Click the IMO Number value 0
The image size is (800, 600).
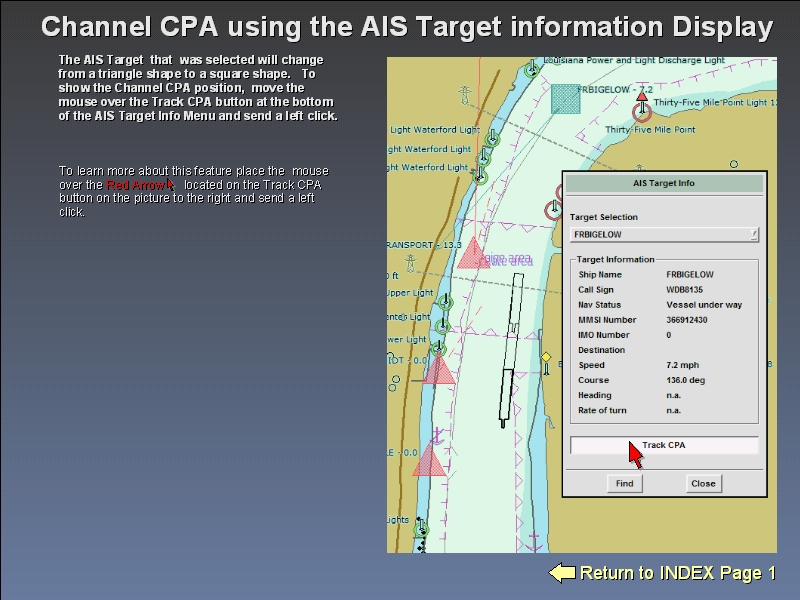pyautogui.click(x=669, y=335)
